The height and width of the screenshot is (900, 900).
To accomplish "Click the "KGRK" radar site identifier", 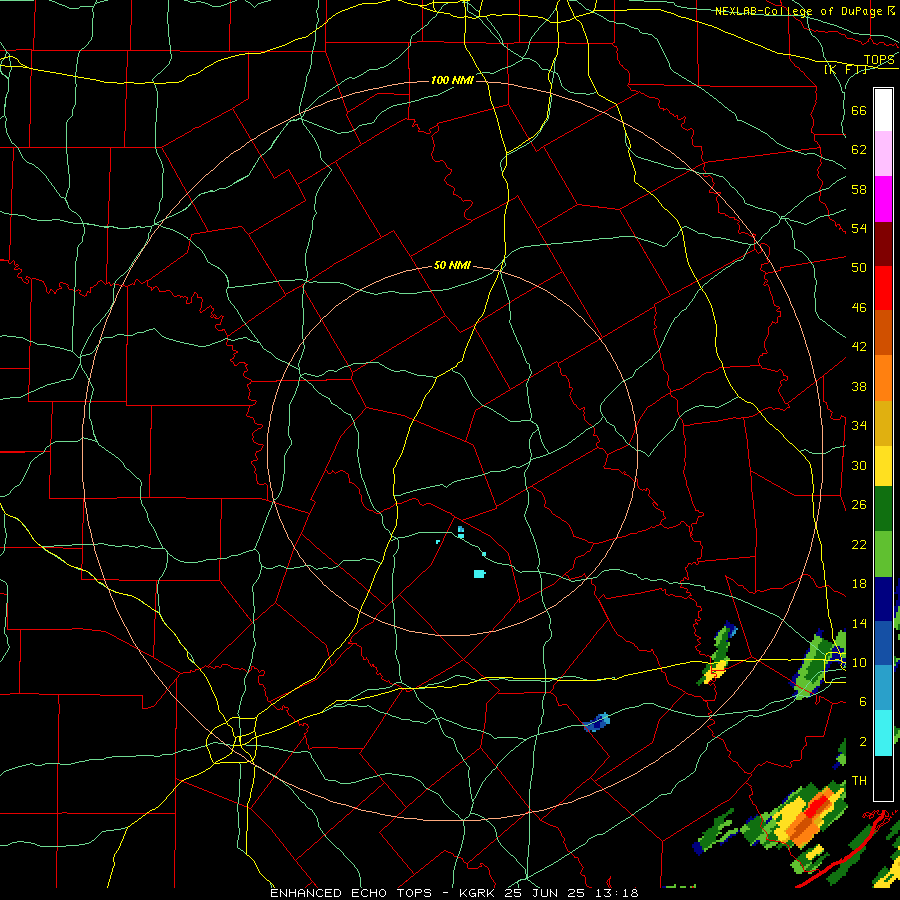I will coord(476,893).
